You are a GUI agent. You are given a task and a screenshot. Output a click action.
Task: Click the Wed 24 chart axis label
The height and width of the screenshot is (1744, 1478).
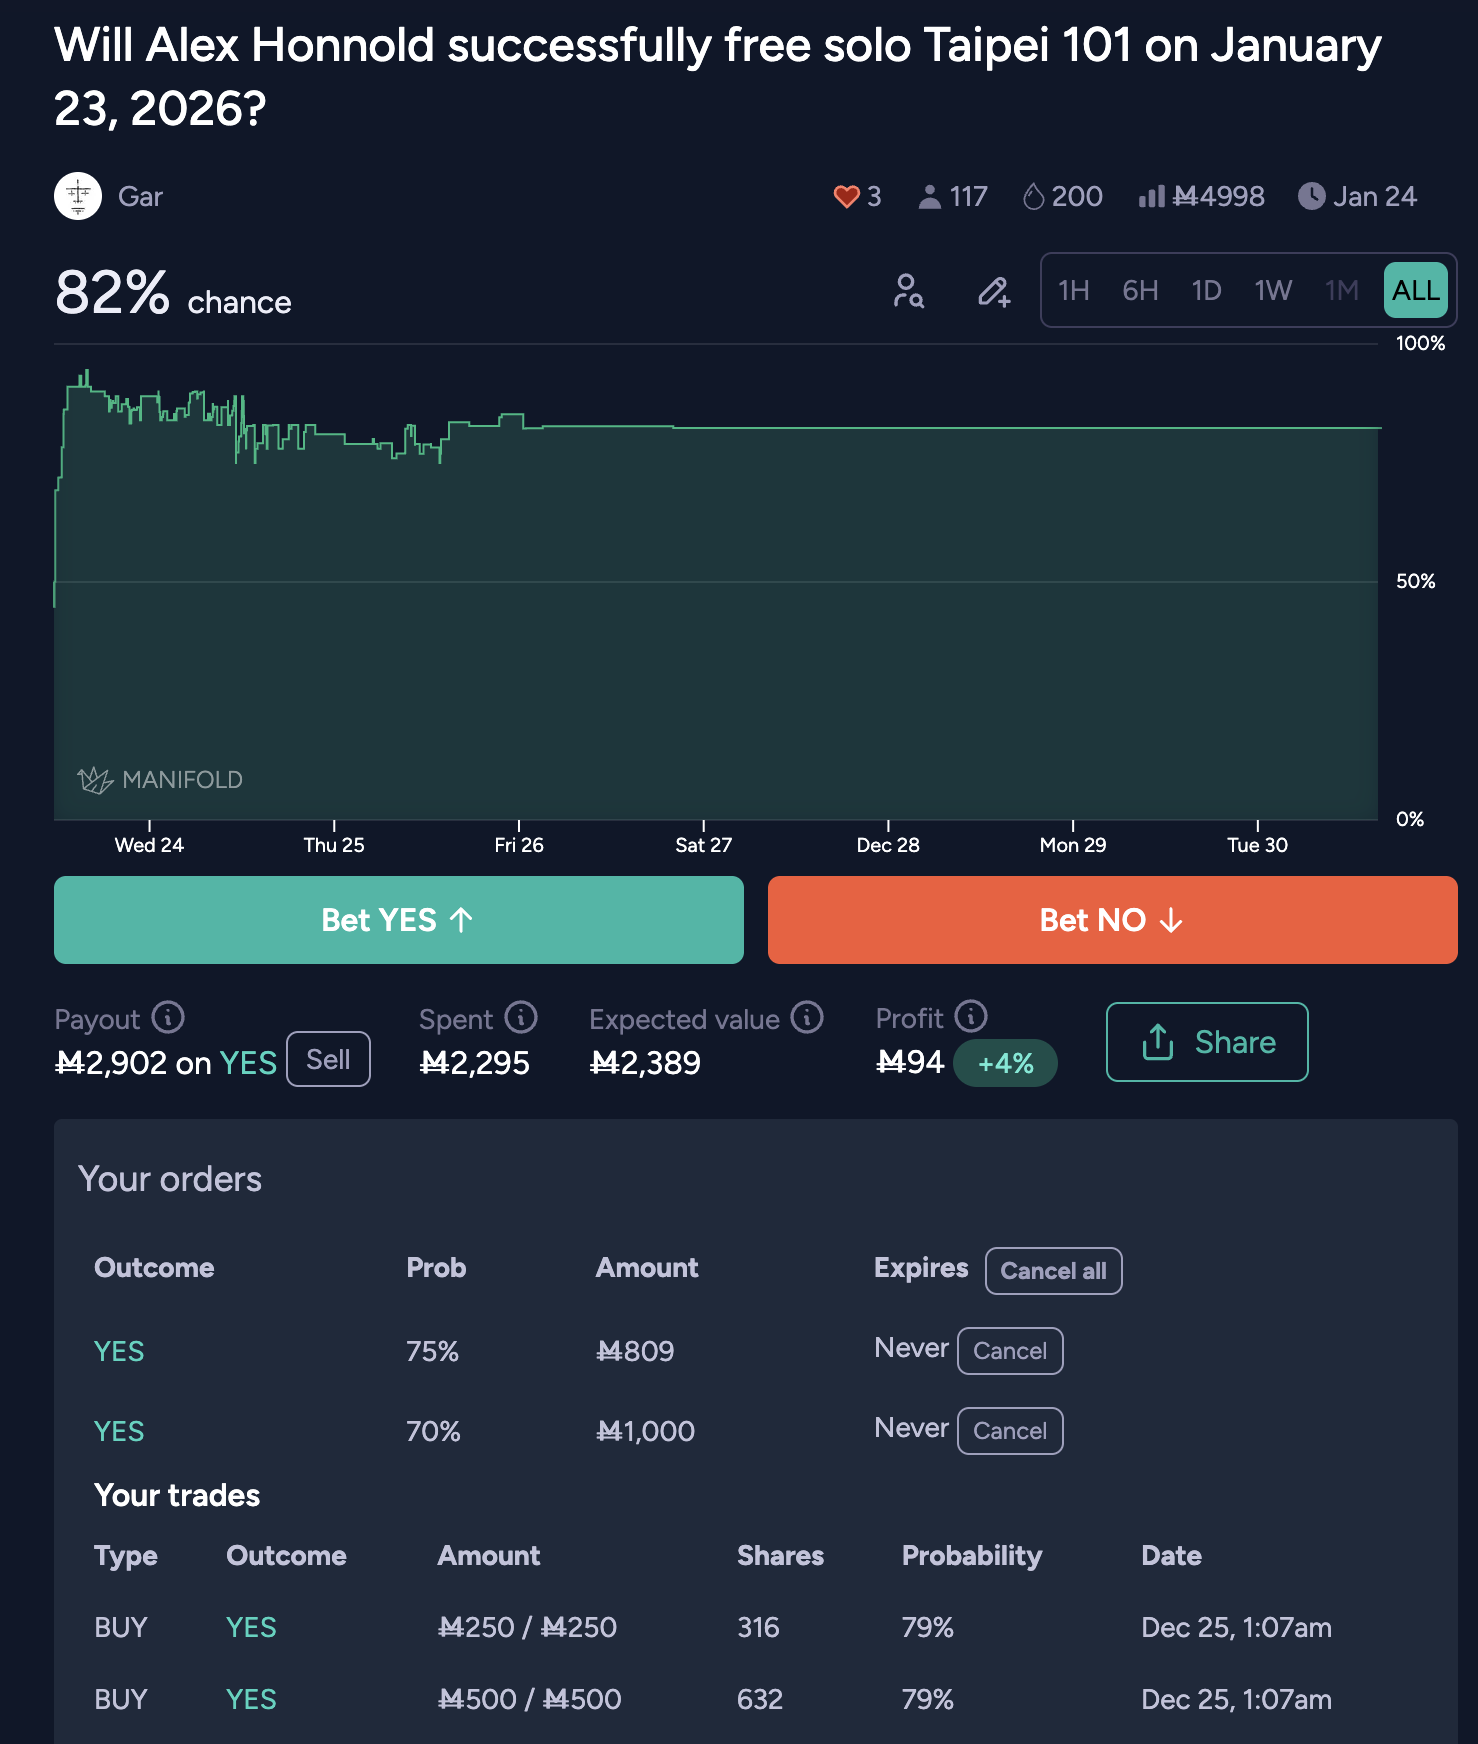[x=149, y=845]
